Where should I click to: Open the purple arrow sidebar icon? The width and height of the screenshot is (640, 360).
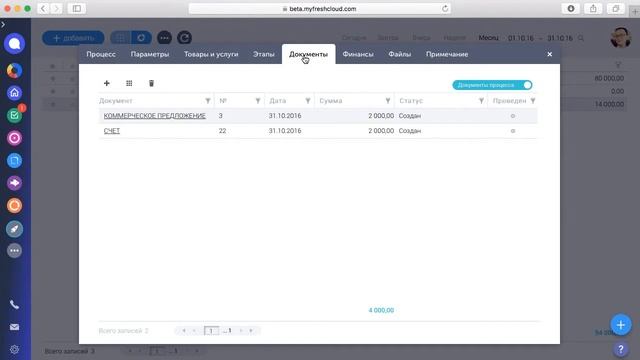pyautogui.click(x=14, y=183)
